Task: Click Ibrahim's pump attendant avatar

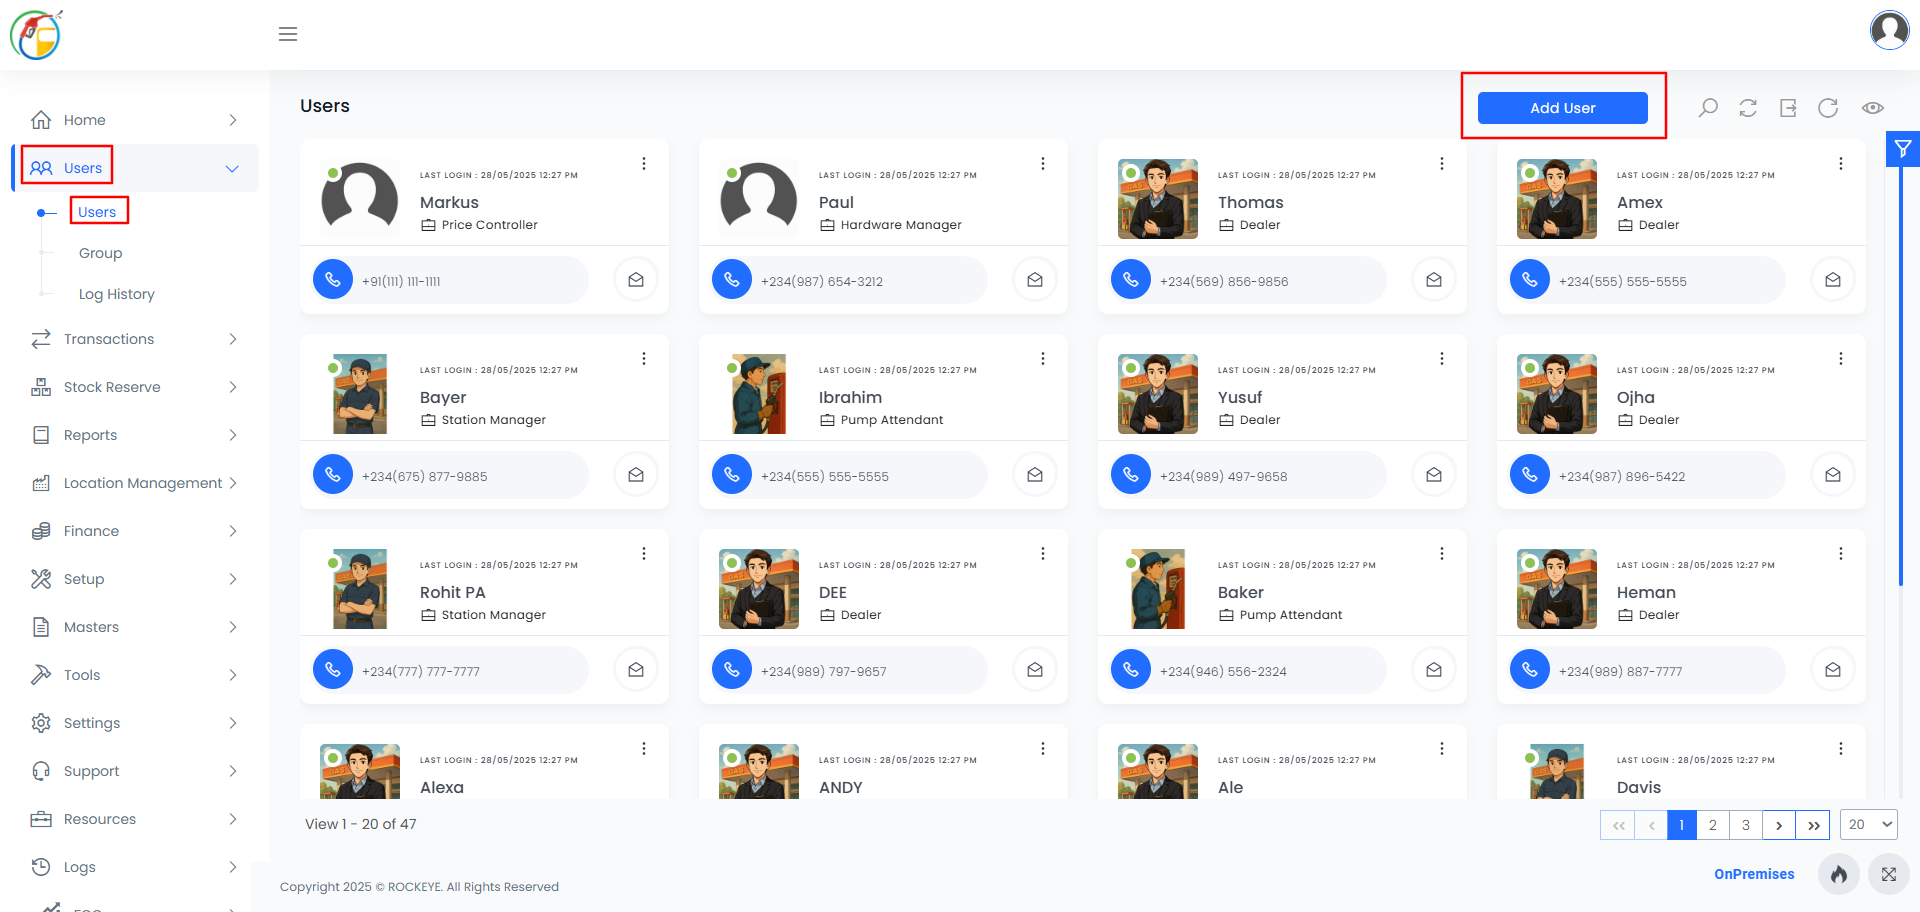Action: click(x=758, y=394)
